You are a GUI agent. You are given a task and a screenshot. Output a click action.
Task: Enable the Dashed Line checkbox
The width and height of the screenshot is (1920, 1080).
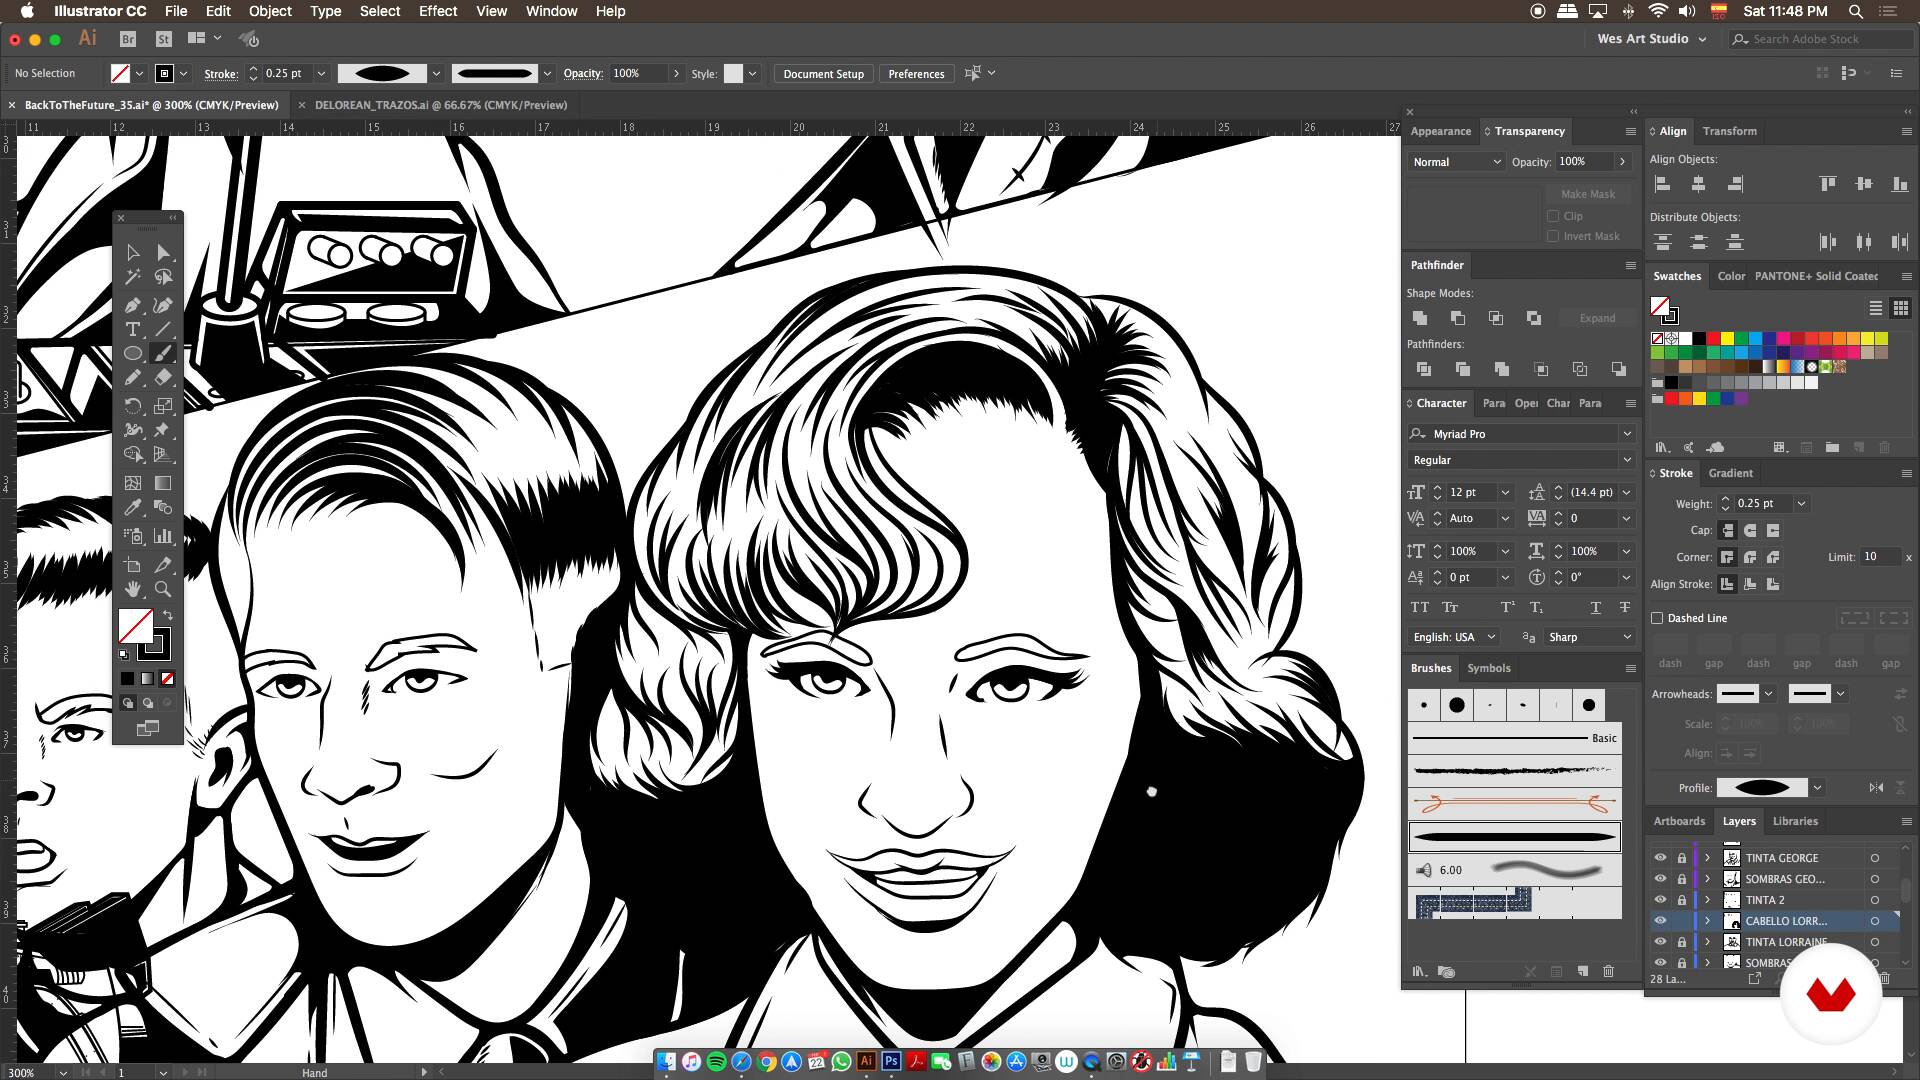pyautogui.click(x=1657, y=618)
